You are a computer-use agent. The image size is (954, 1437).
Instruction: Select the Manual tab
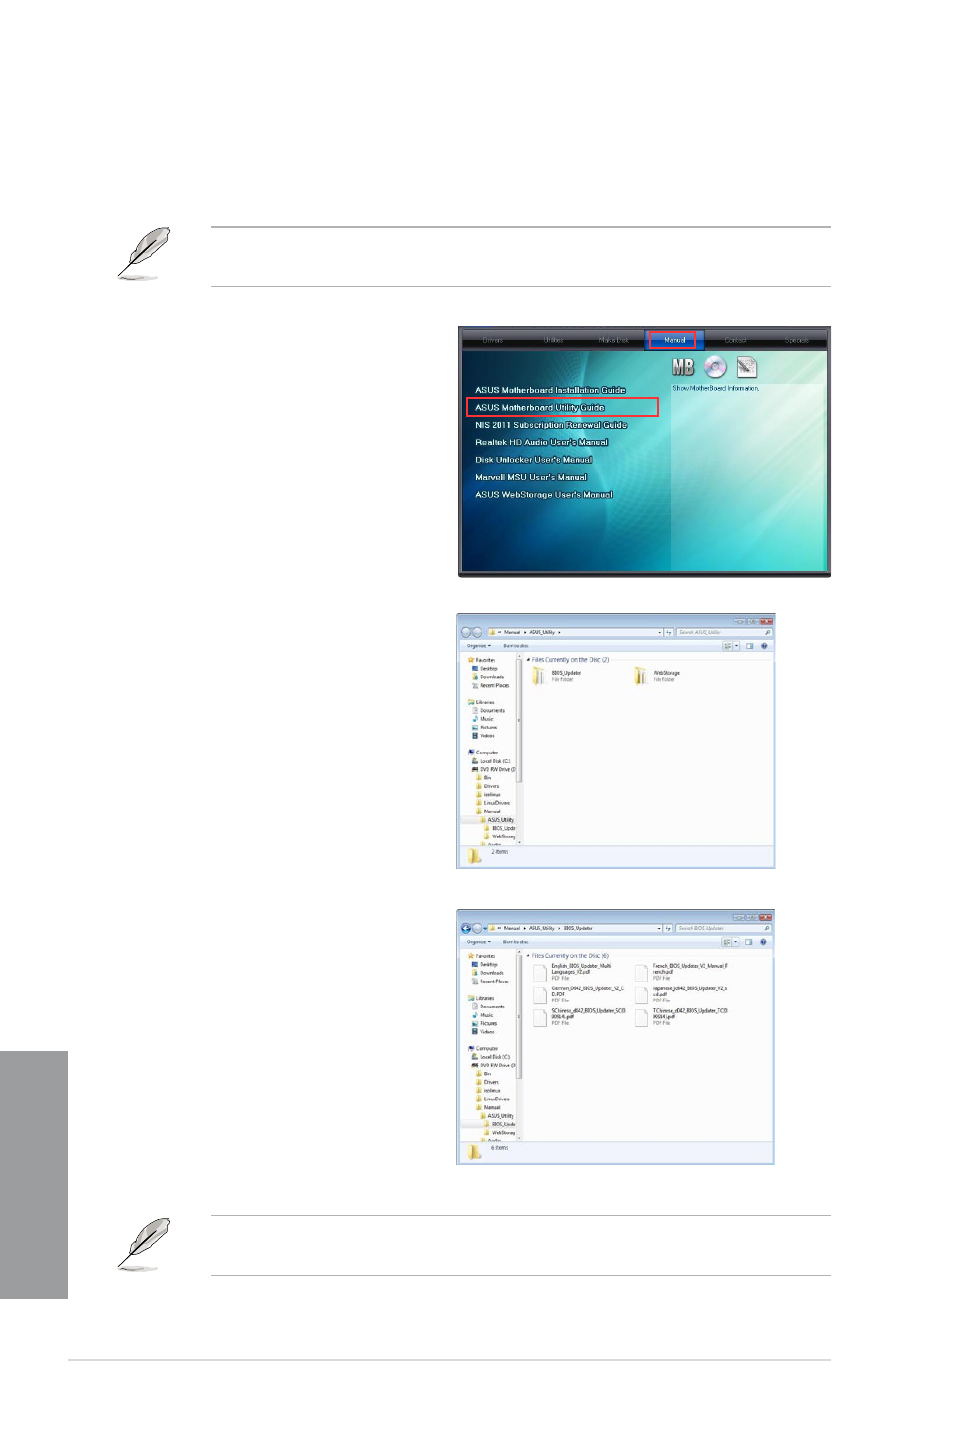[x=675, y=340]
